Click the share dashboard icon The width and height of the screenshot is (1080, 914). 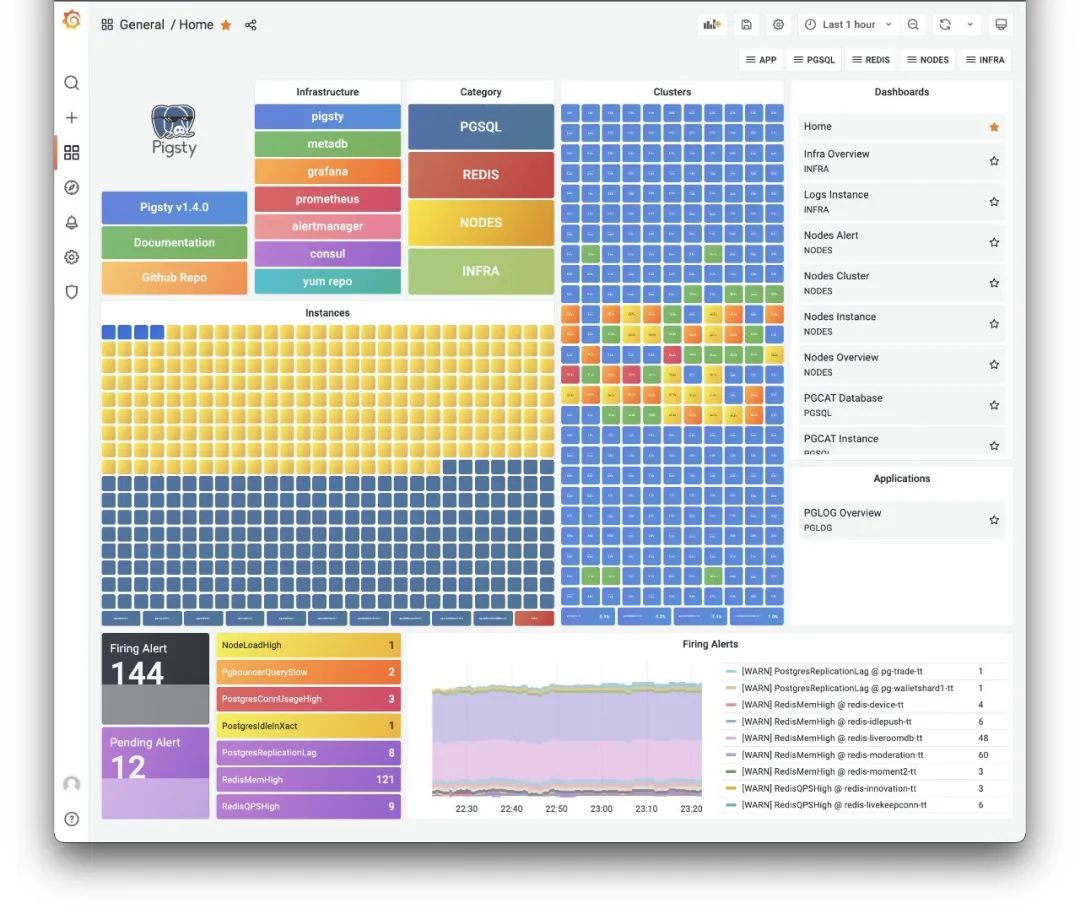(251, 25)
